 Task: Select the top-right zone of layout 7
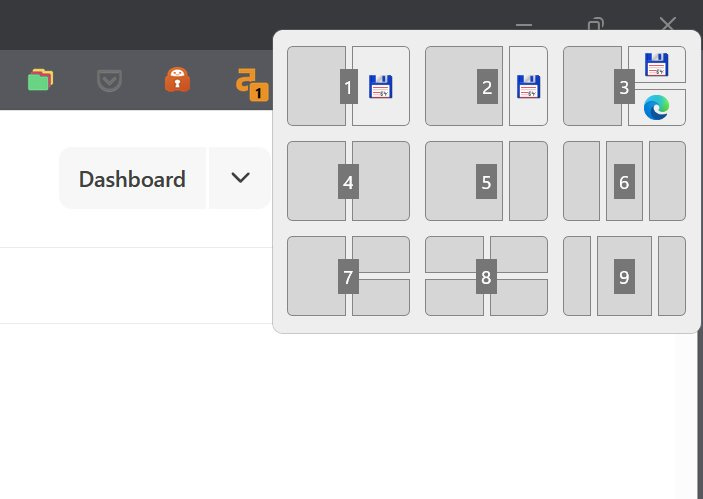click(x=381, y=254)
